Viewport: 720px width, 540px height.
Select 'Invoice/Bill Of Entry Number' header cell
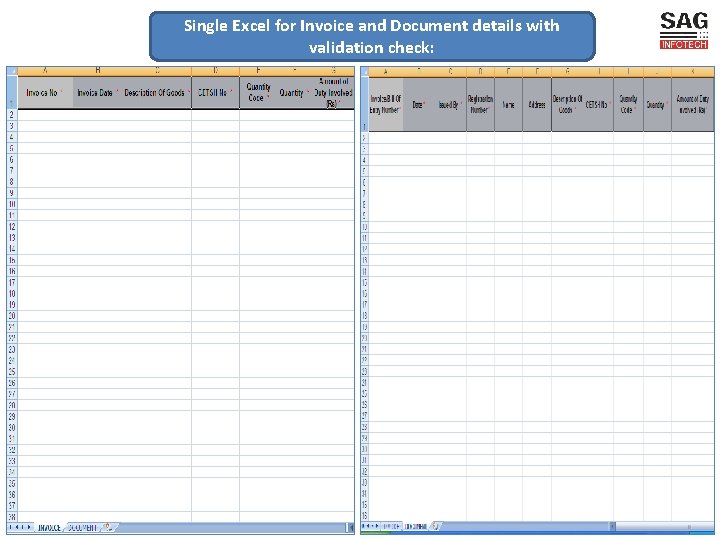click(386, 105)
